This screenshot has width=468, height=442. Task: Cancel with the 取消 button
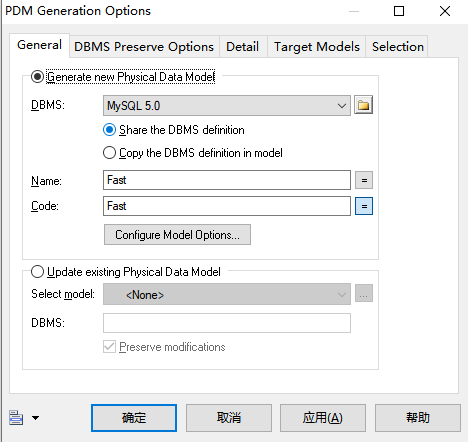pyautogui.click(x=229, y=418)
